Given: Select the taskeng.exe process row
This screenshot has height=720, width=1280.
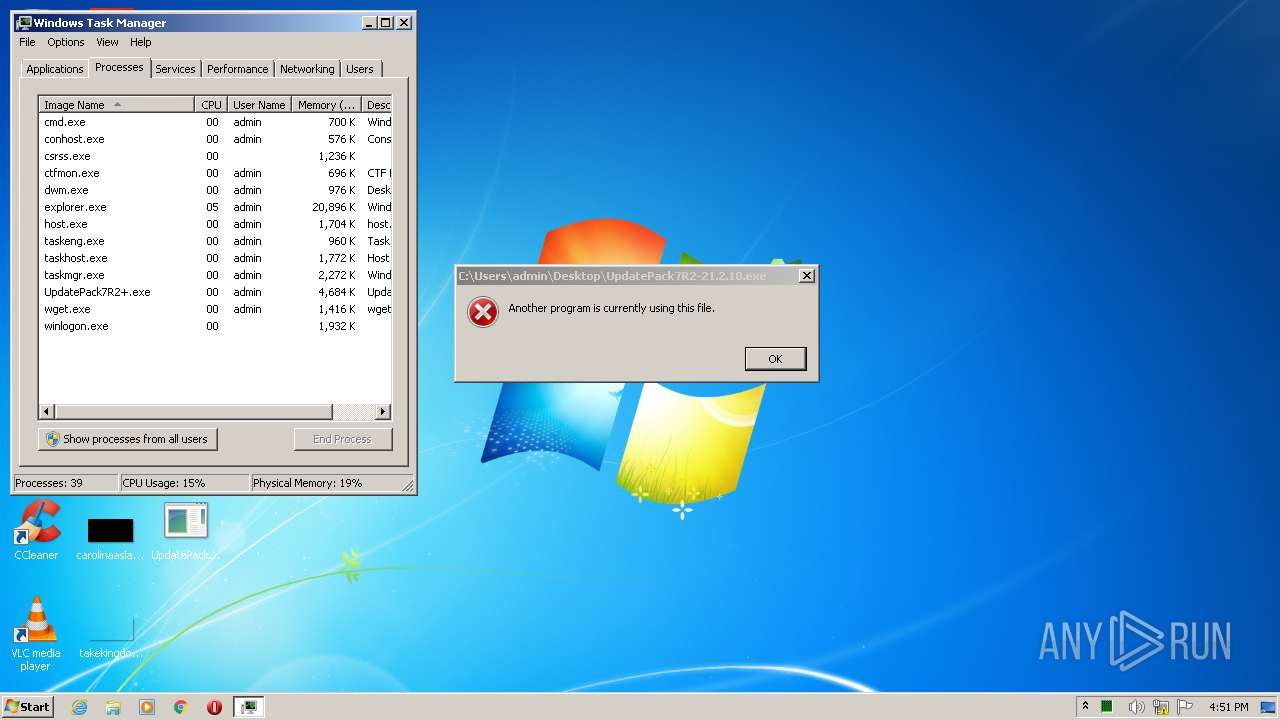Looking at the screenshot, I should [x=215, y=241].
